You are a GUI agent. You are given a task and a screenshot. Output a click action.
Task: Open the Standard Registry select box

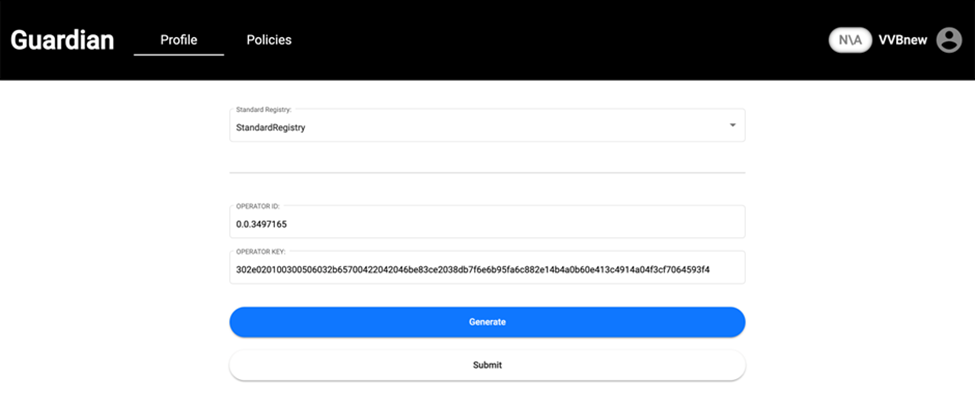pos(487,126)
